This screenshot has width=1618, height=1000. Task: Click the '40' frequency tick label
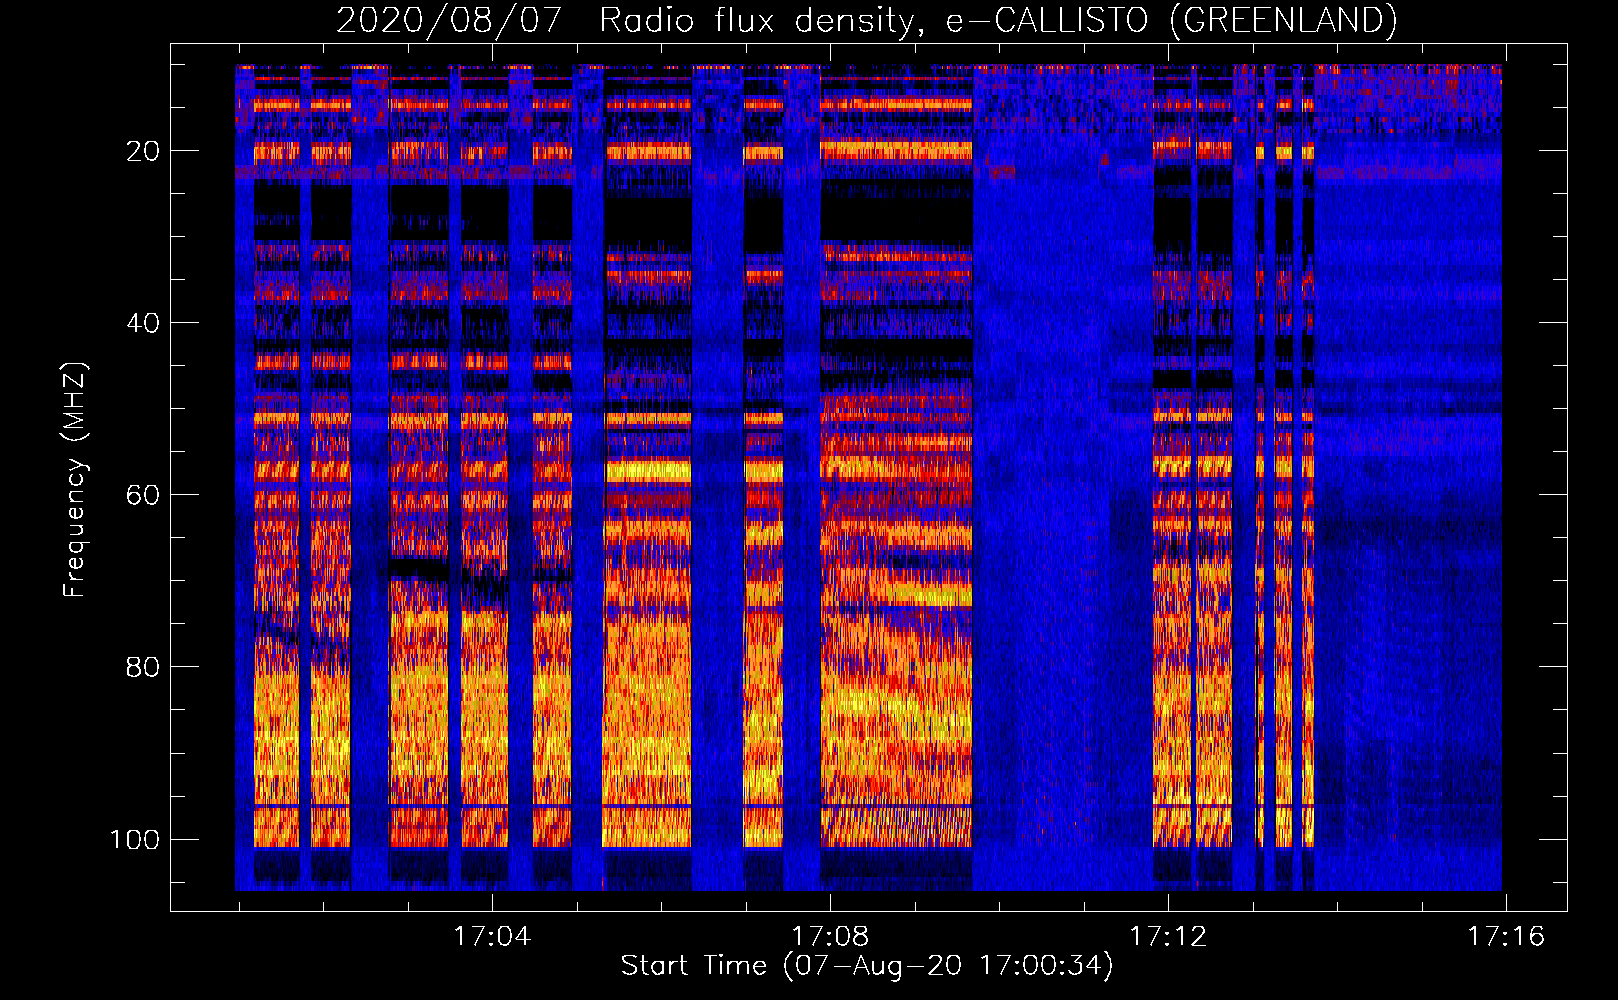pyautogui.click(x=143, y=323)
